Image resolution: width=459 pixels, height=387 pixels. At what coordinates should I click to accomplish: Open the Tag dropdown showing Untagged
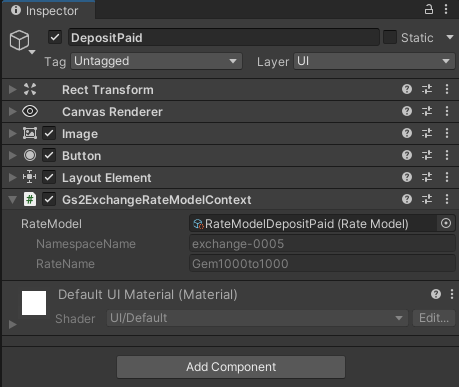[156, 61]
